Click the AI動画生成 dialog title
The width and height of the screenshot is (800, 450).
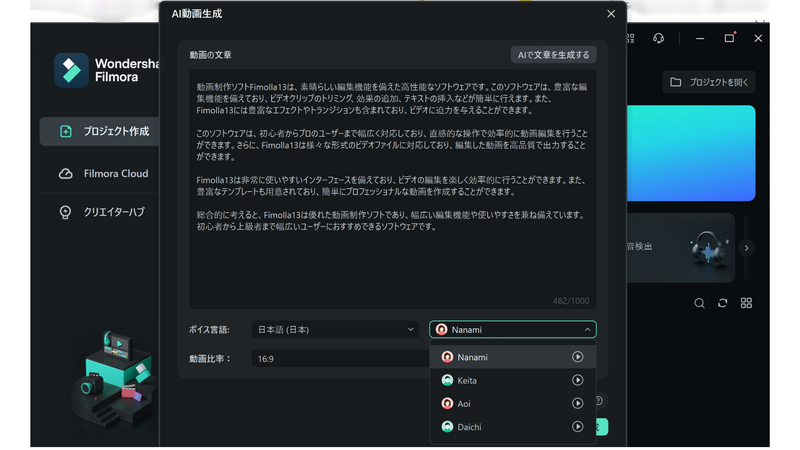click(x=197, y=14)
